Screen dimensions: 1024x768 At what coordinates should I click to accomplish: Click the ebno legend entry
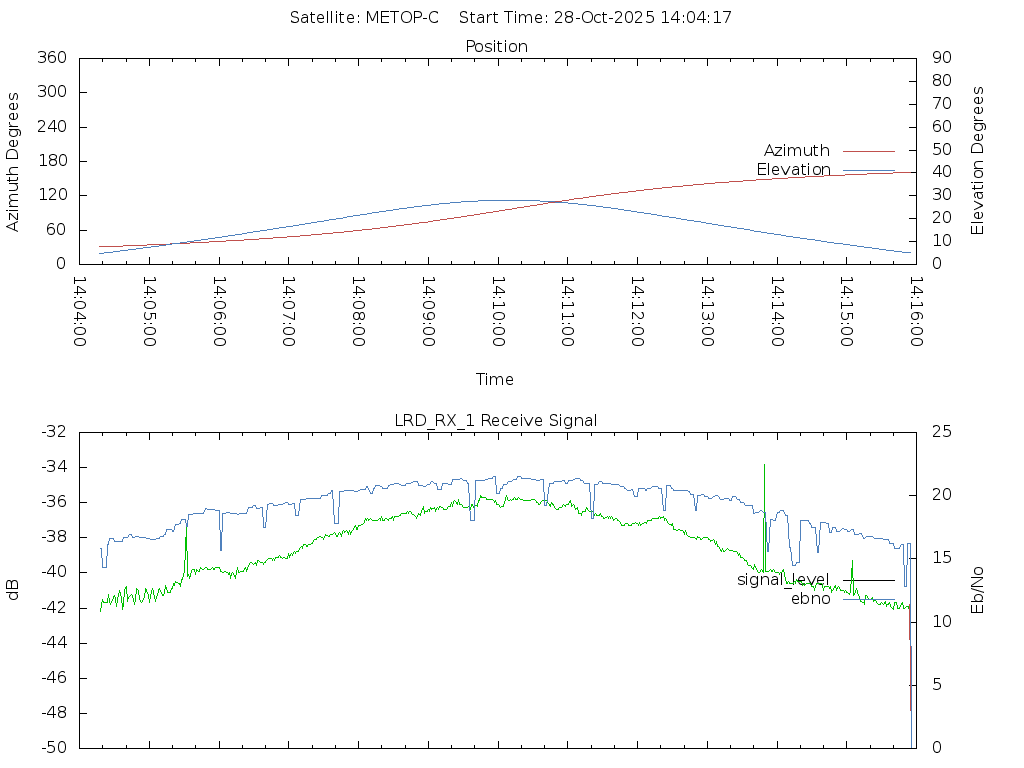tap(810, 599)
